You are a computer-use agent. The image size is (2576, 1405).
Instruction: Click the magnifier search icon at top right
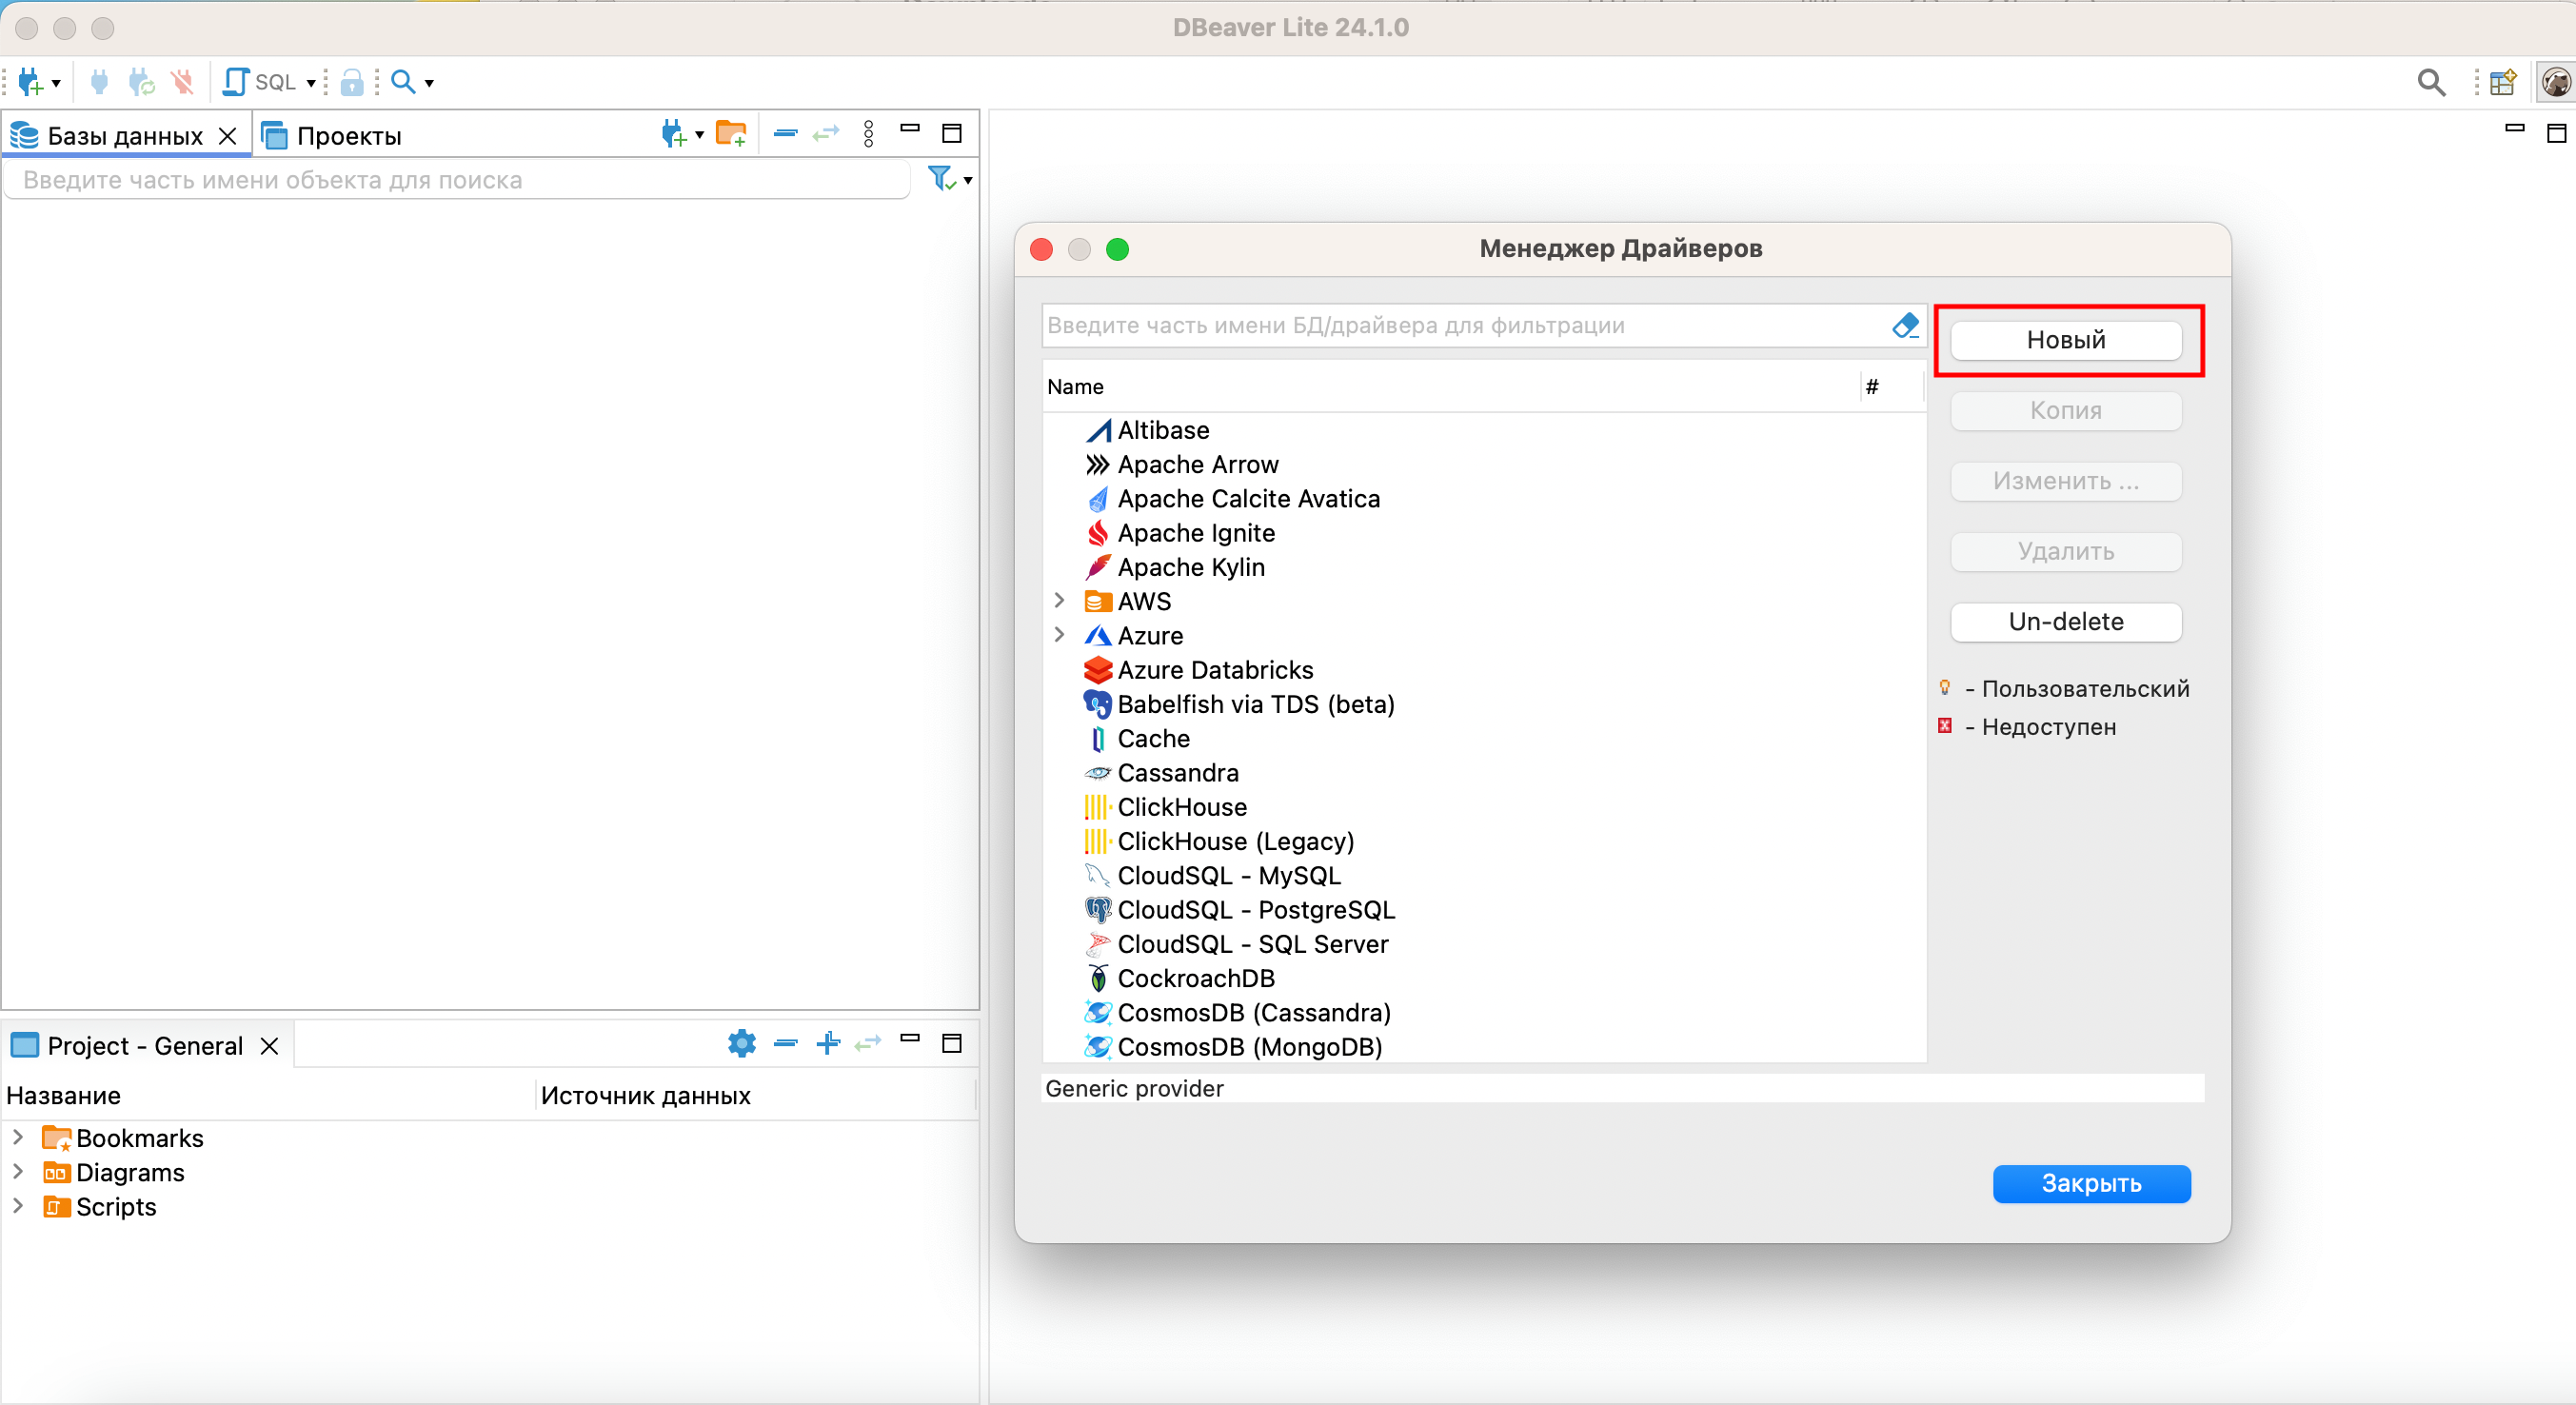[2430, 82]
